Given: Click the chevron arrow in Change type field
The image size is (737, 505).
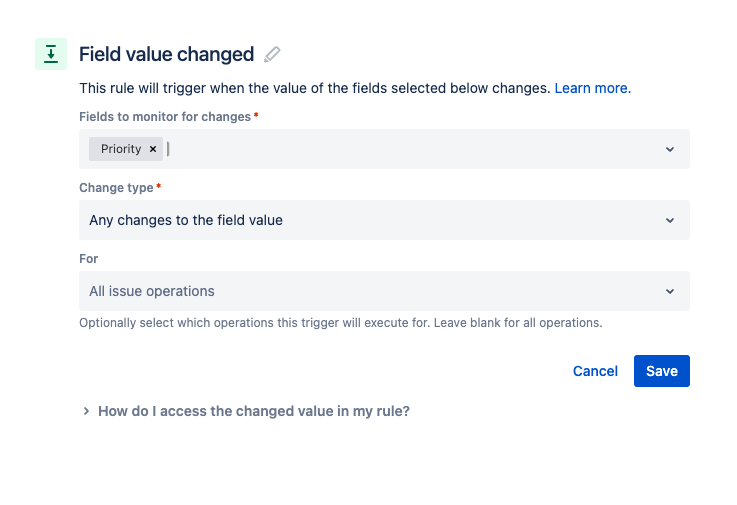Looking at the screenshot, I should pos(670,220).
